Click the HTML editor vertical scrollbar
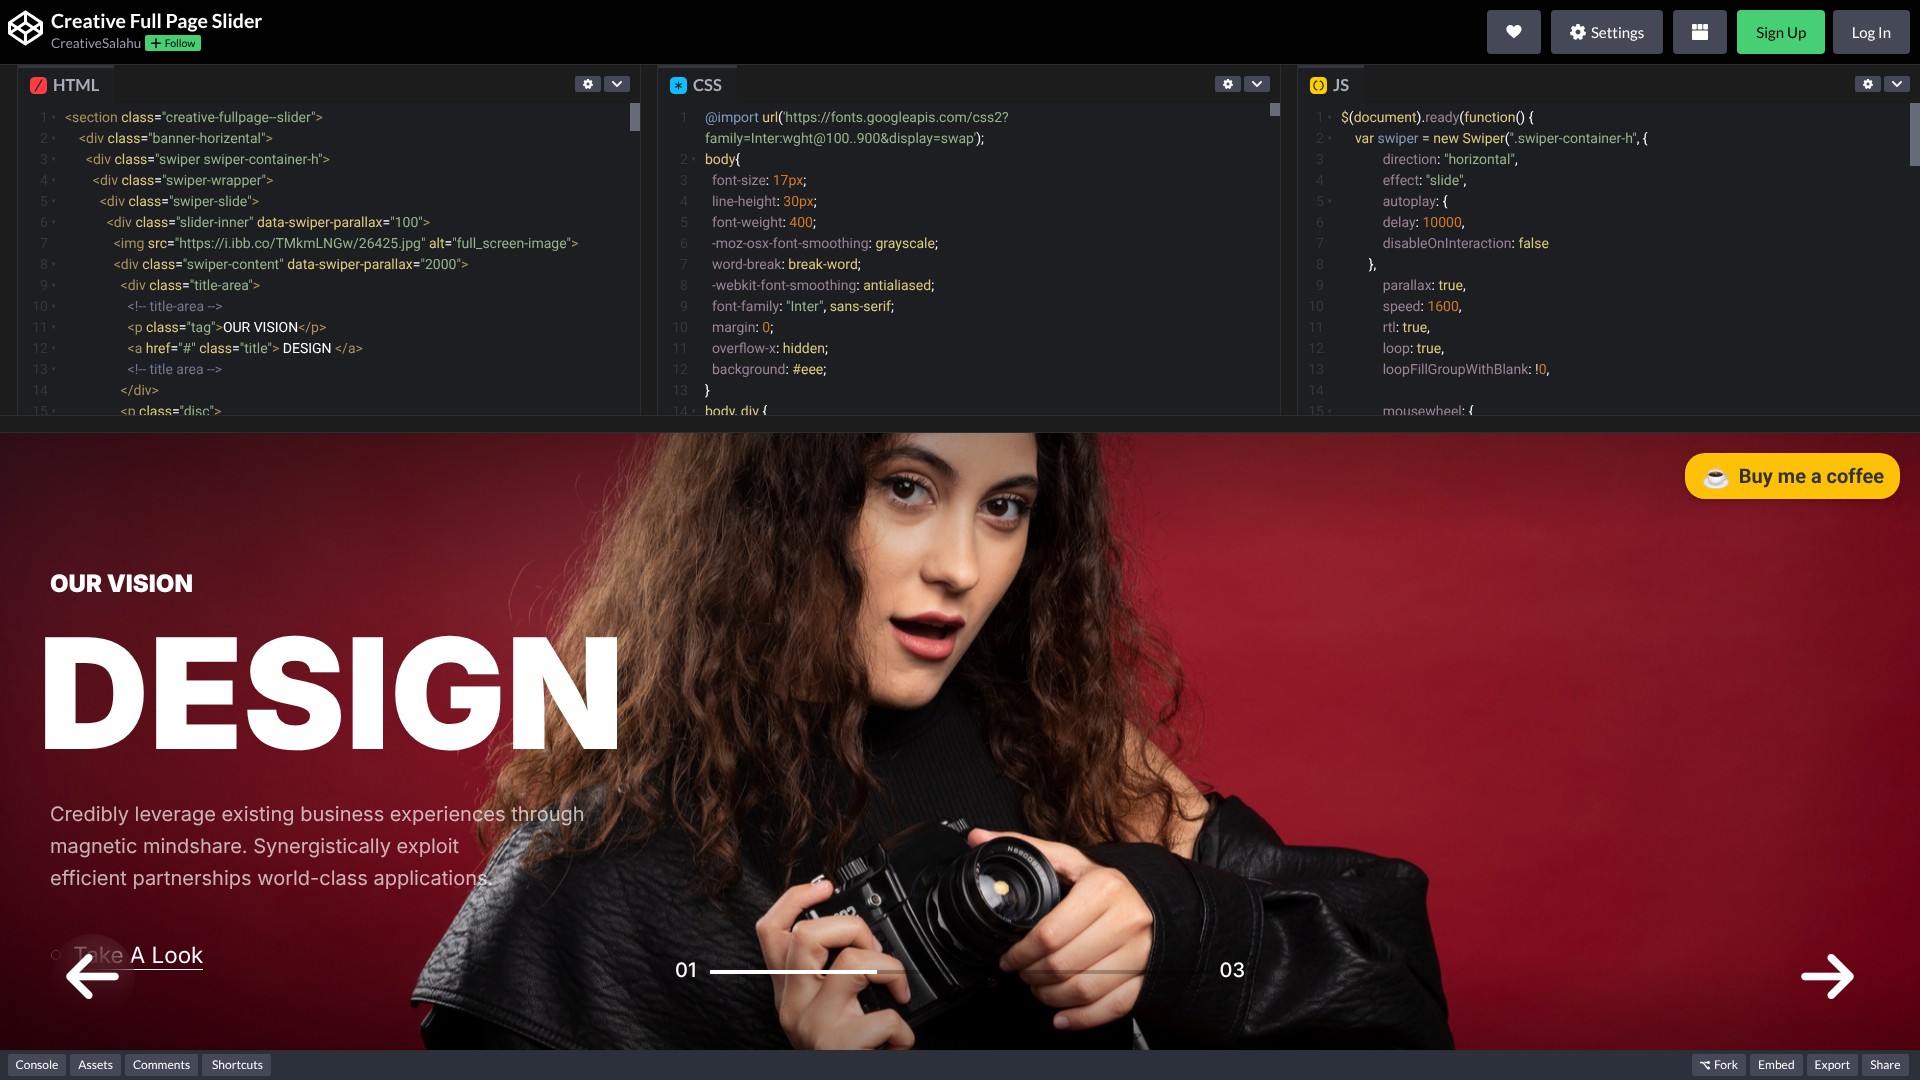The width and height of the screenshot is (1920, 1080). [x=634, y=118]
